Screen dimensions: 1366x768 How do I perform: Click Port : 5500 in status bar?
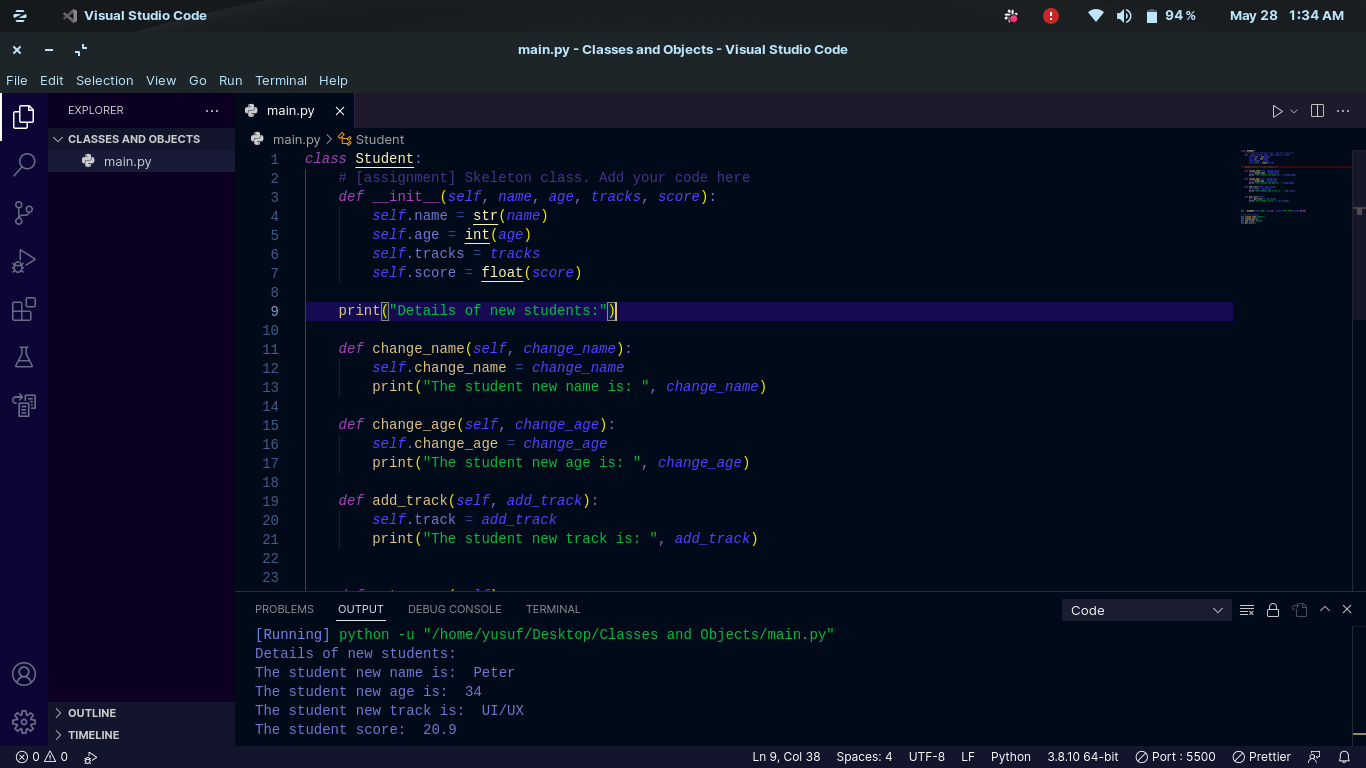1175,757
